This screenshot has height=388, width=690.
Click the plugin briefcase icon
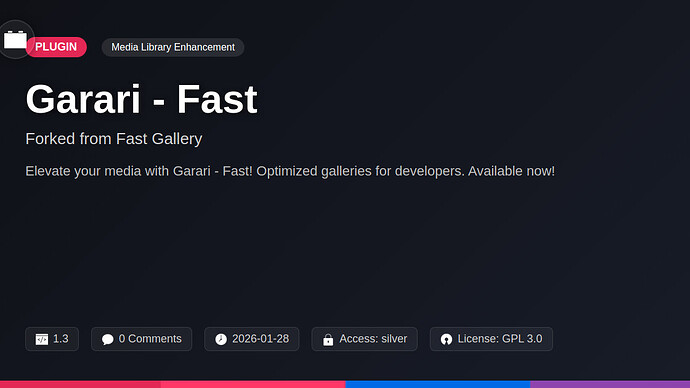15,40
